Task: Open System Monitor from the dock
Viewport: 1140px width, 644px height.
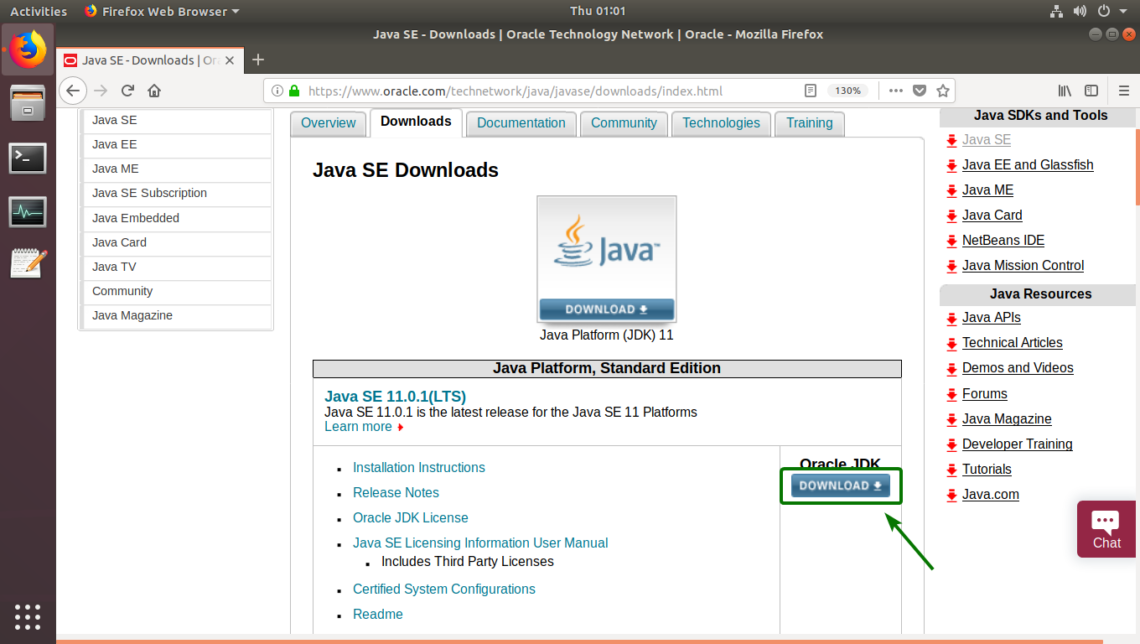Action: [28, 212]
